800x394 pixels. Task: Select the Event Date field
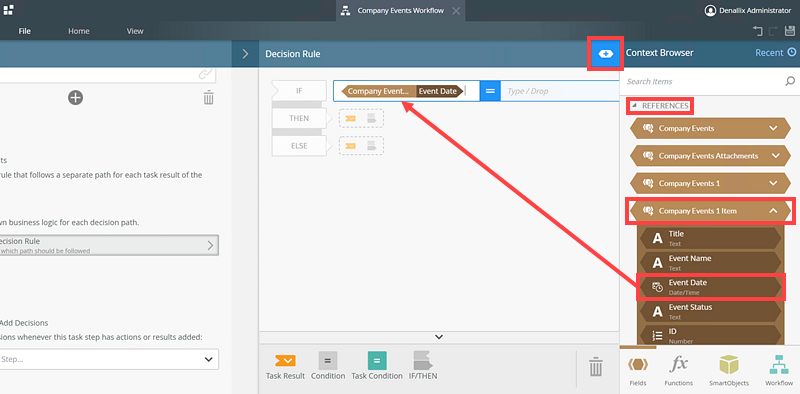tap(710, 287)
